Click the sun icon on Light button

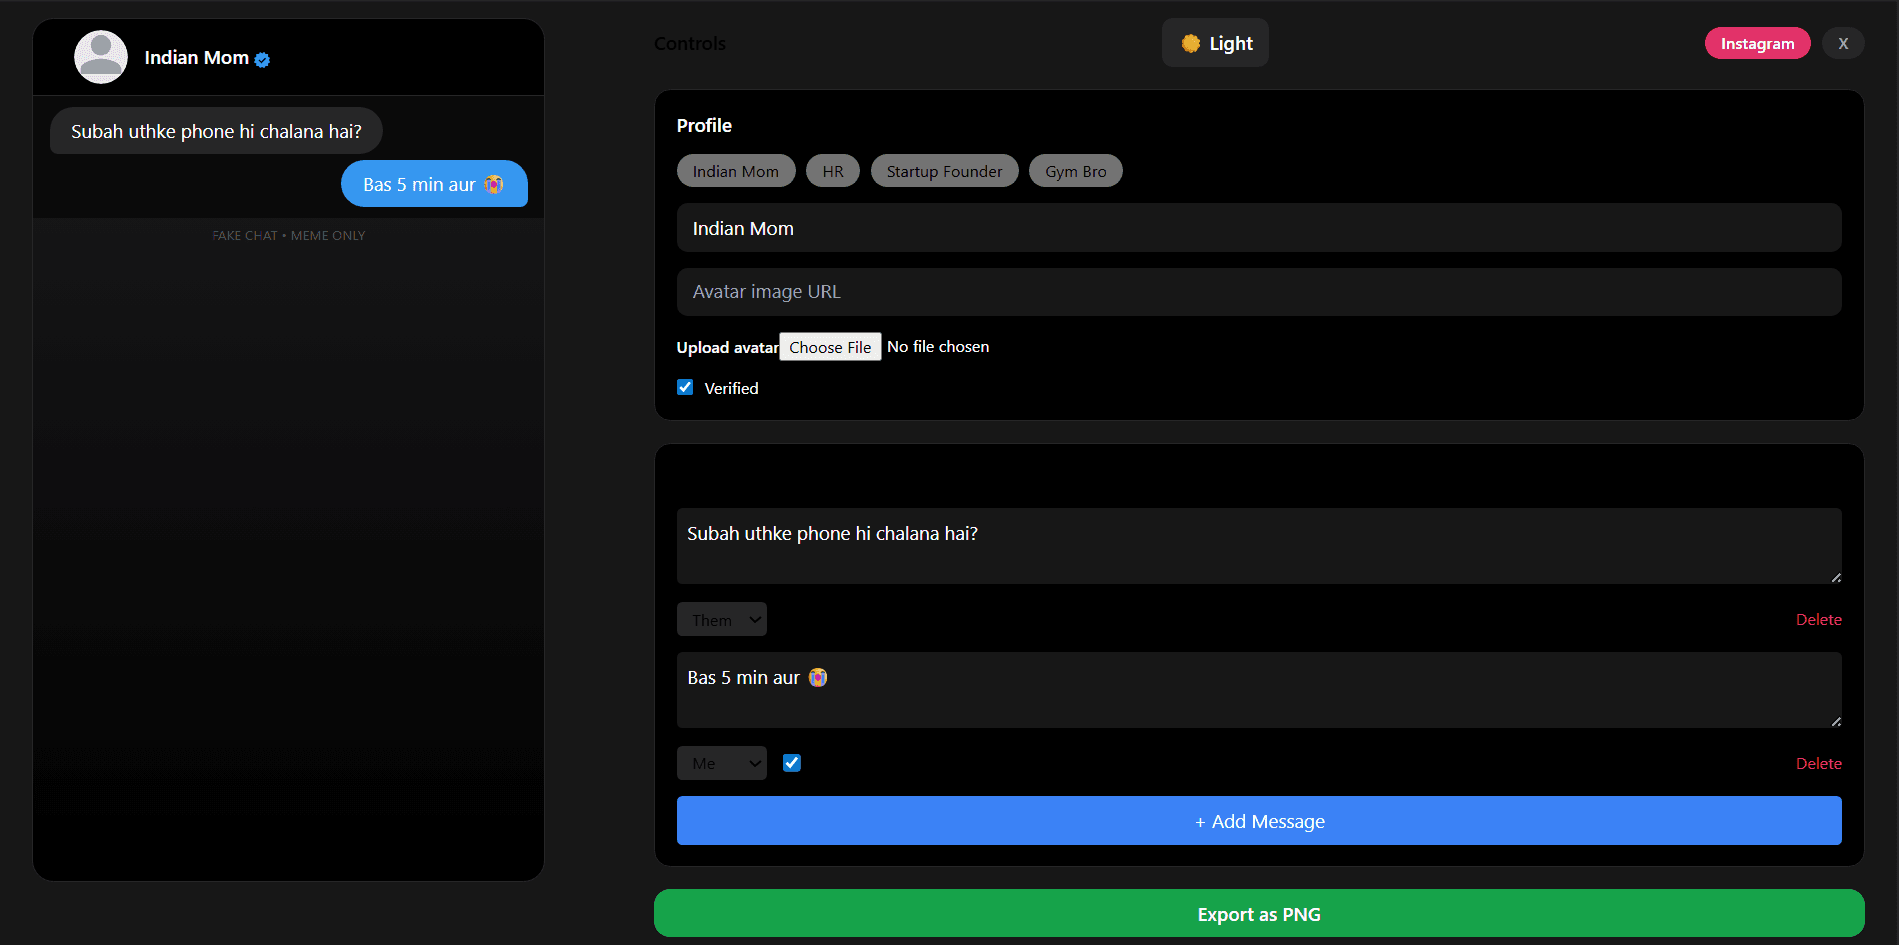pyautogui.click(x=1190, y=43)
